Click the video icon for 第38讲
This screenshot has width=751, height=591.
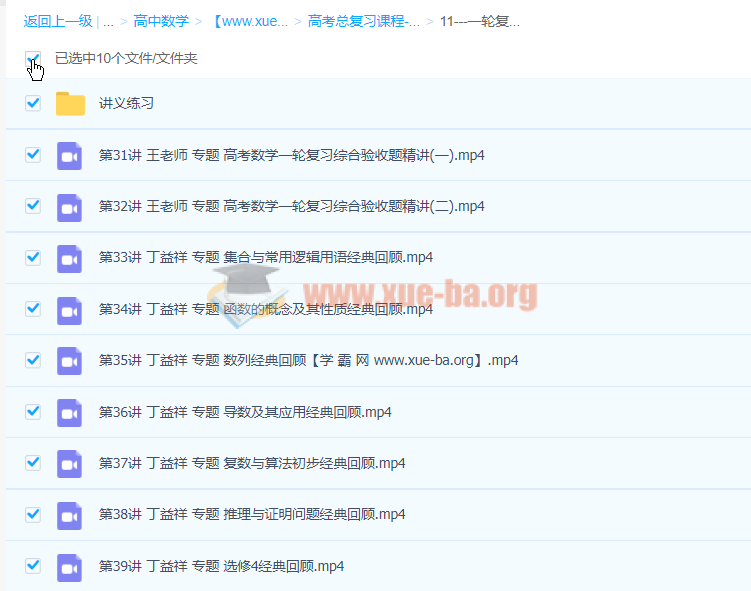[x=69, y=514]
